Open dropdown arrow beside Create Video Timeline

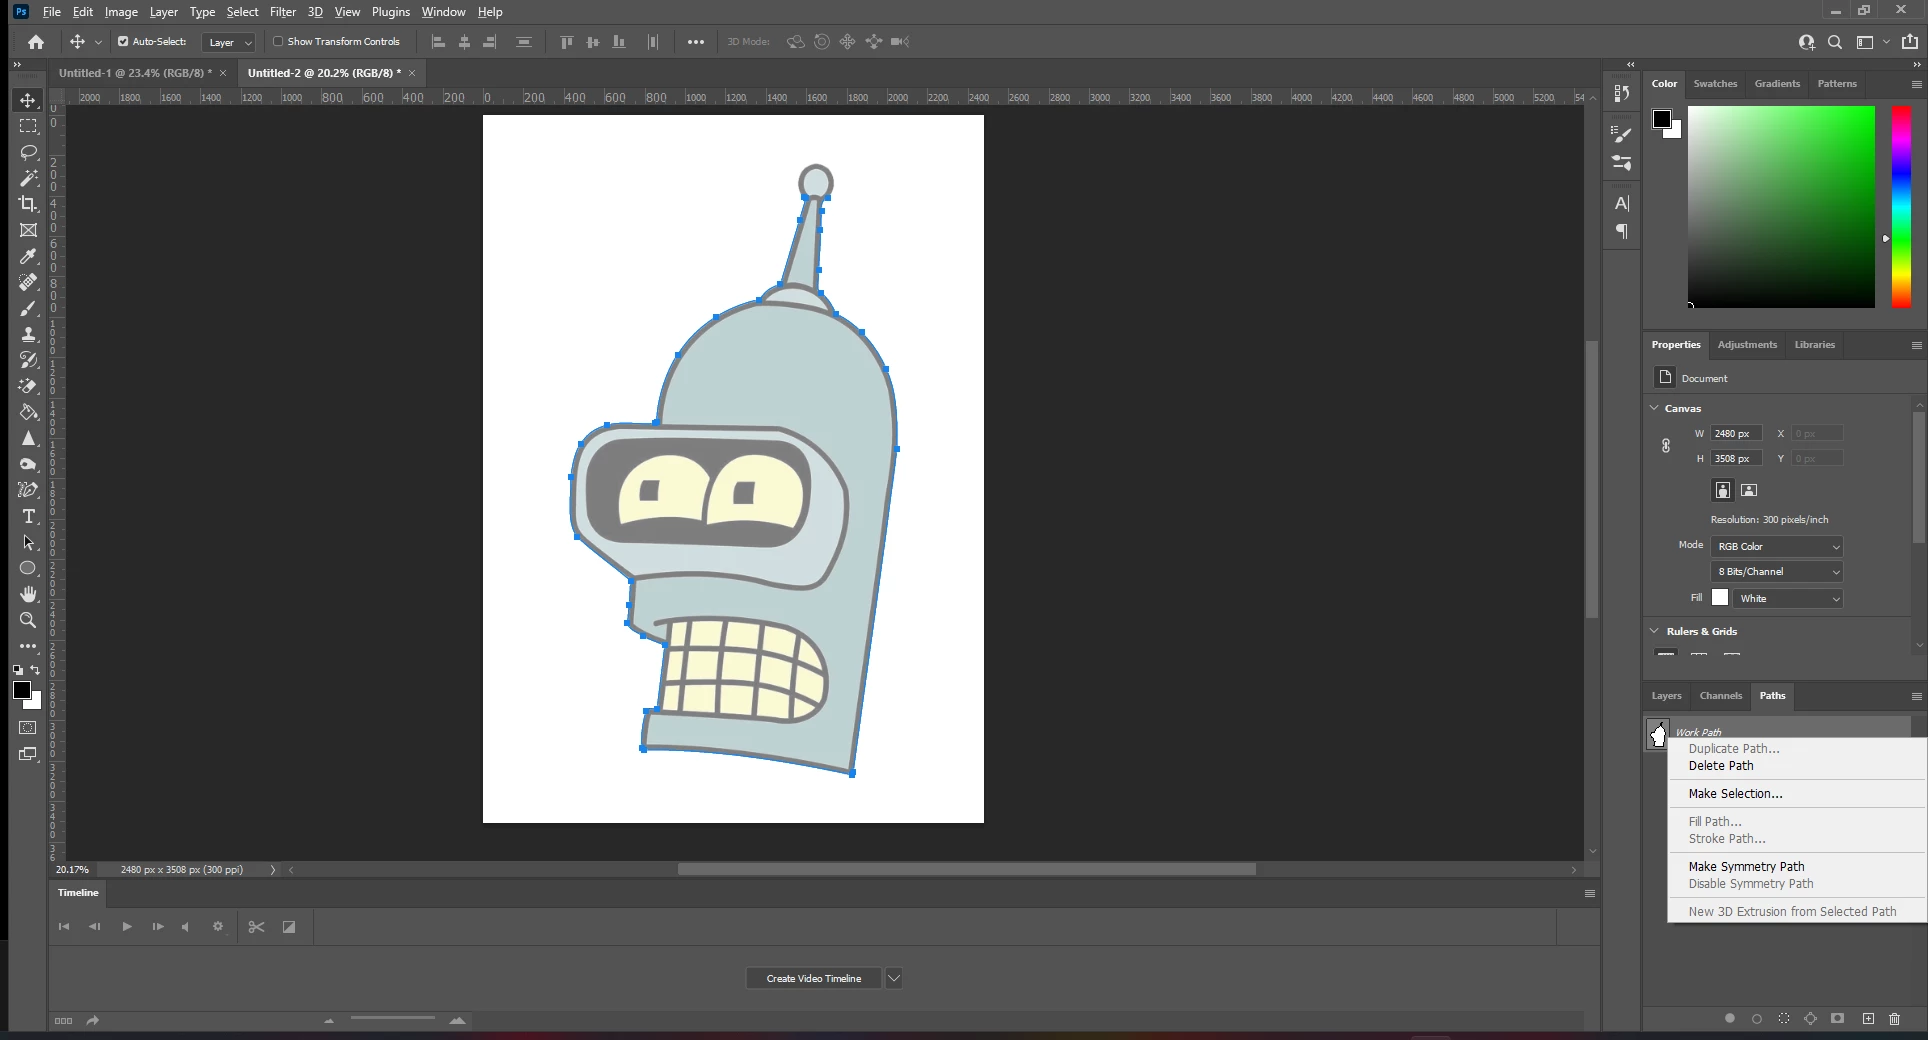[894, 978]
